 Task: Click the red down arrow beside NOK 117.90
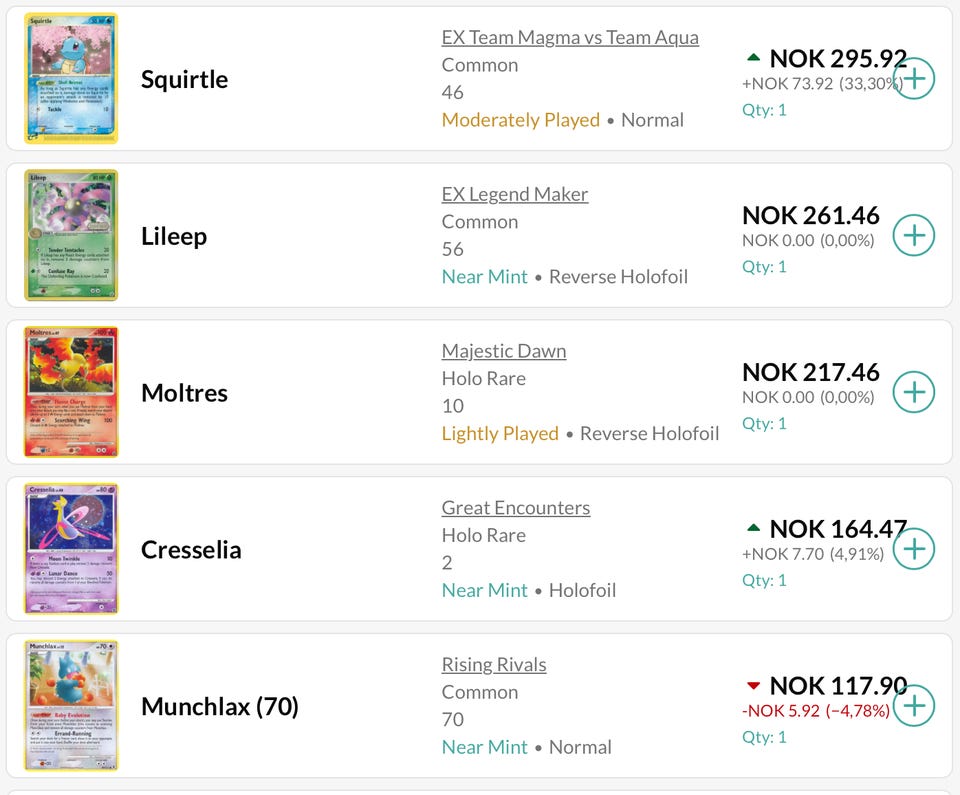click(x=754, y=685)
